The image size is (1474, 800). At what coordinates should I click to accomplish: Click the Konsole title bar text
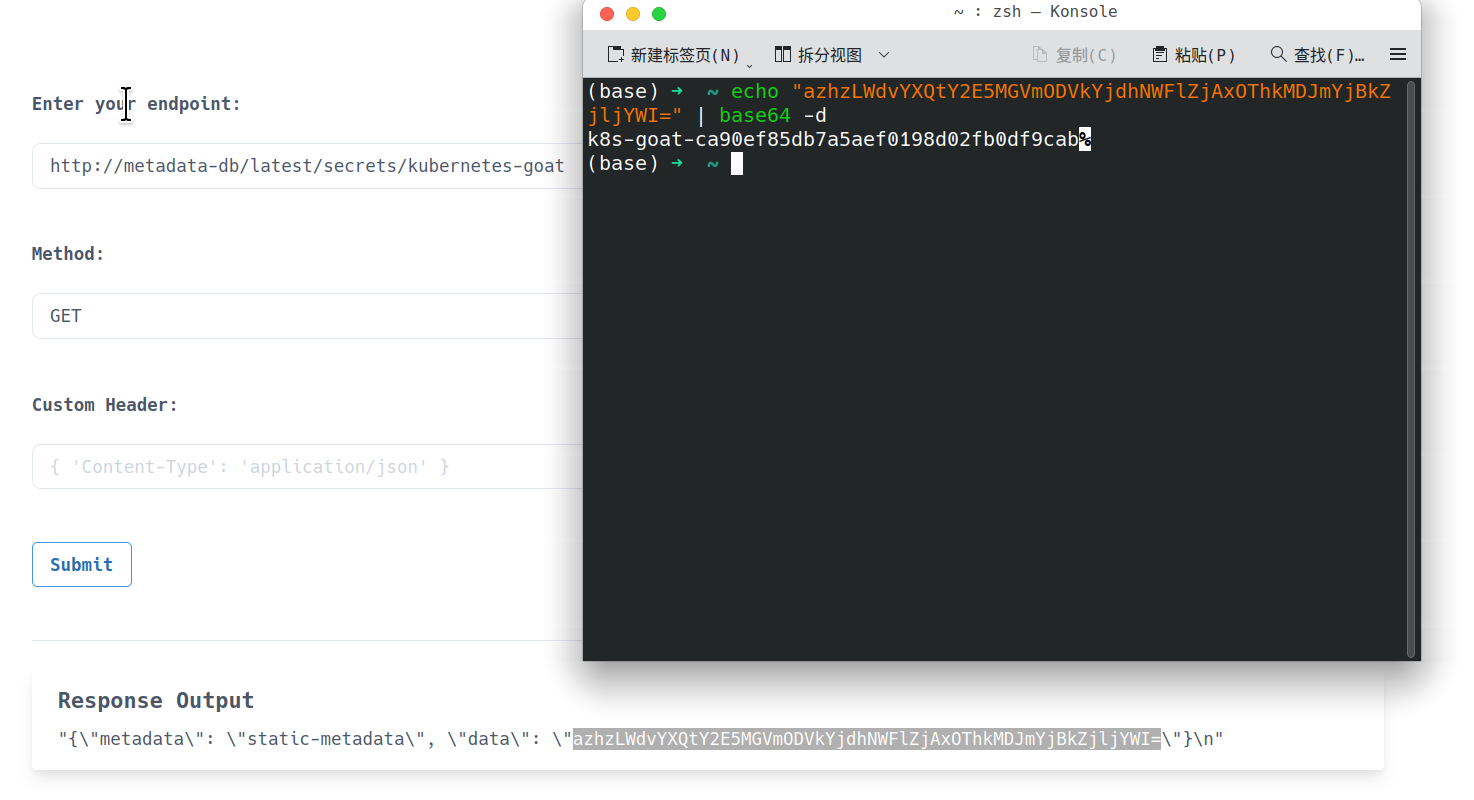(1035, 12)
